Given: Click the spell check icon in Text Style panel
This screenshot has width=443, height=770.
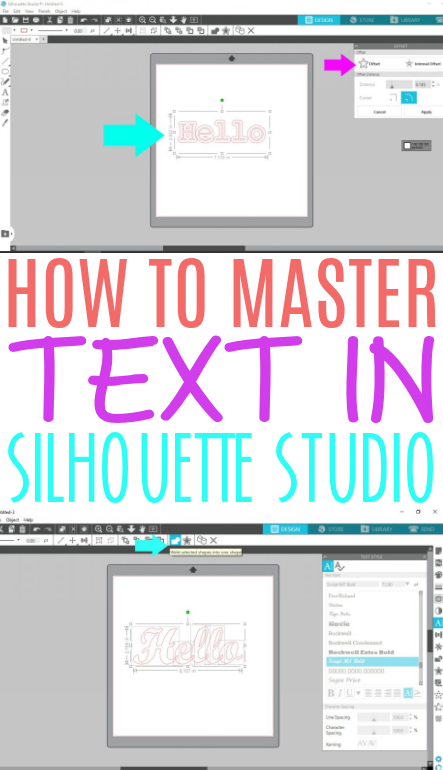Looking at the screenshot, I should [339, 566].
